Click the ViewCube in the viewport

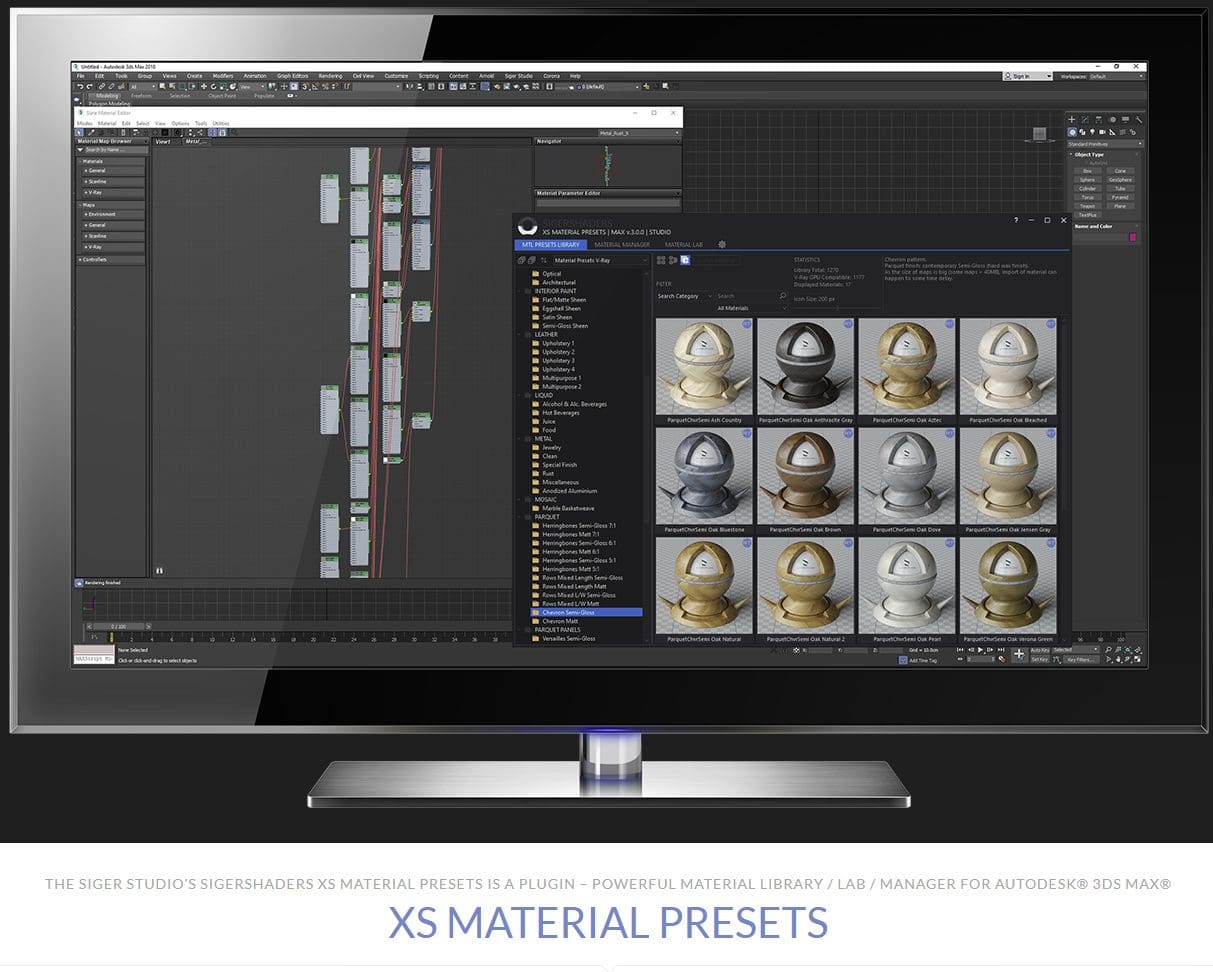pyautogui.click(x=1039, y=133)
